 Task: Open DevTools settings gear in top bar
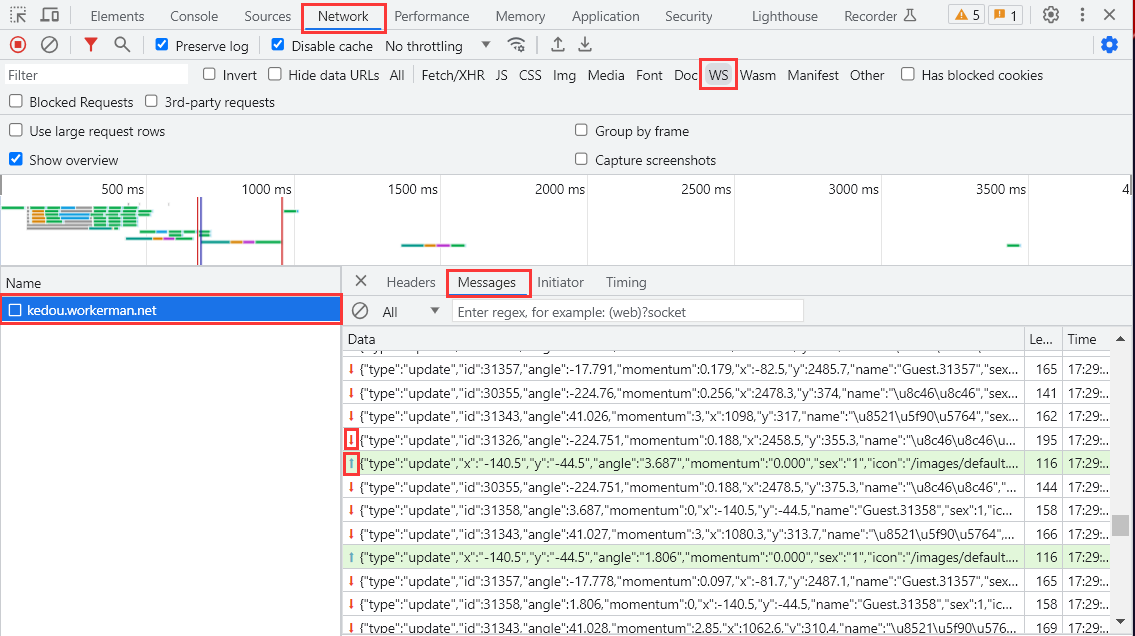point(1050,15)
